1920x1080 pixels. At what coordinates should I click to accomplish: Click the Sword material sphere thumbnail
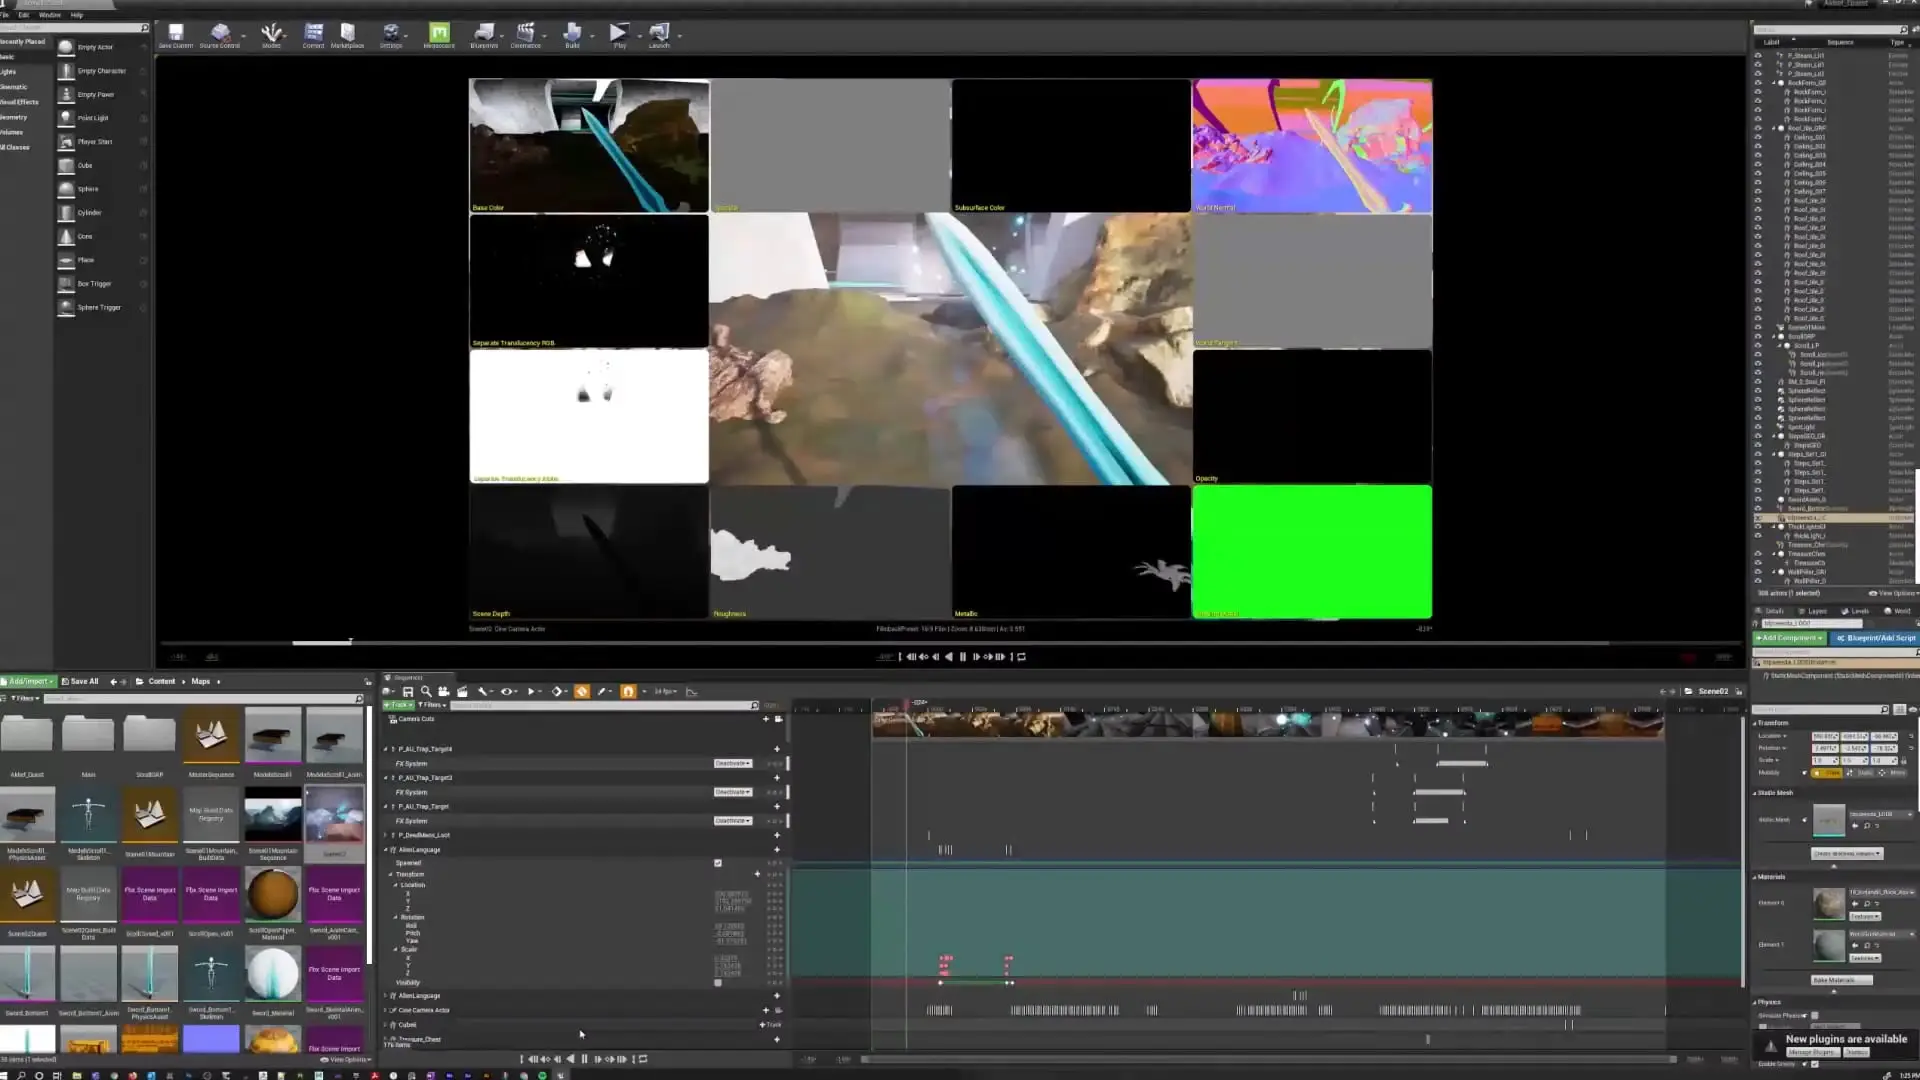click(x=272, y=975)
